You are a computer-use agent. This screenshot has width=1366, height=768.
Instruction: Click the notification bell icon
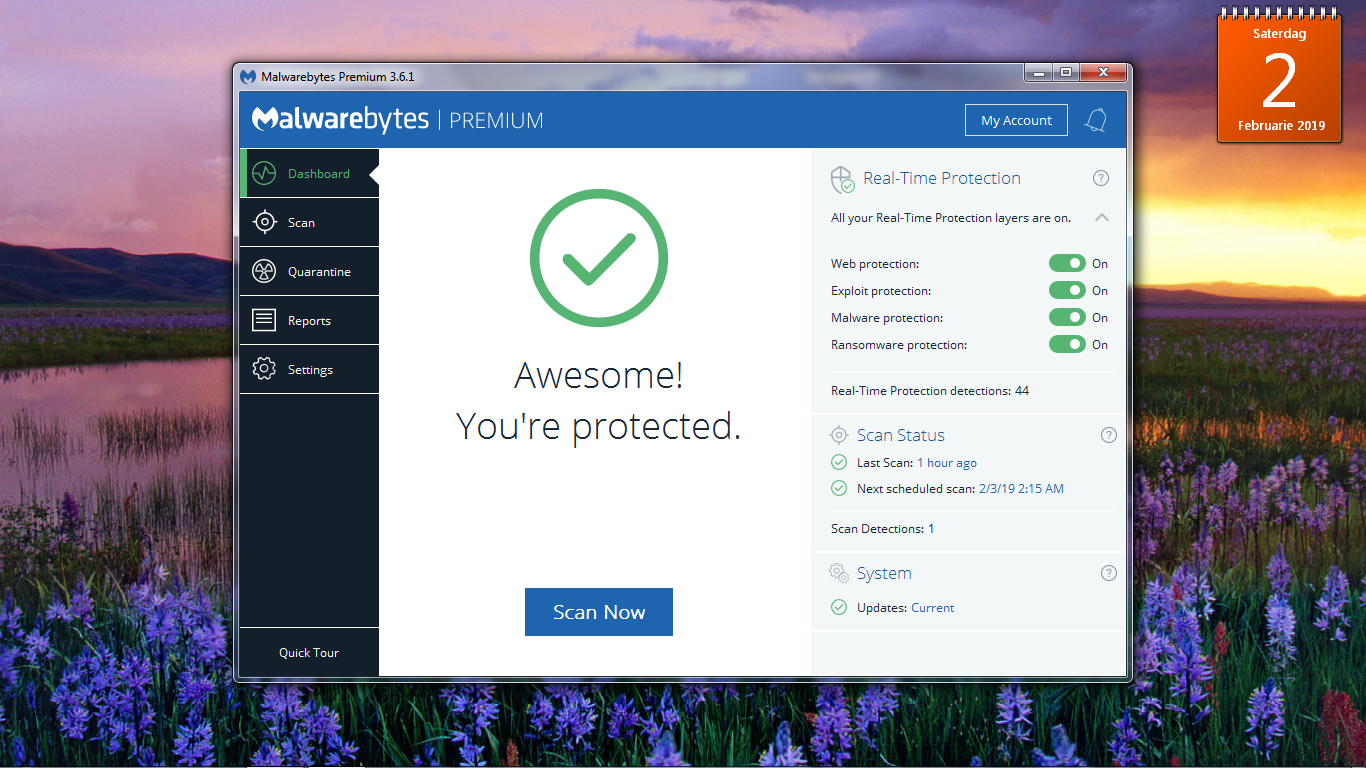(x=1095, y=120)
